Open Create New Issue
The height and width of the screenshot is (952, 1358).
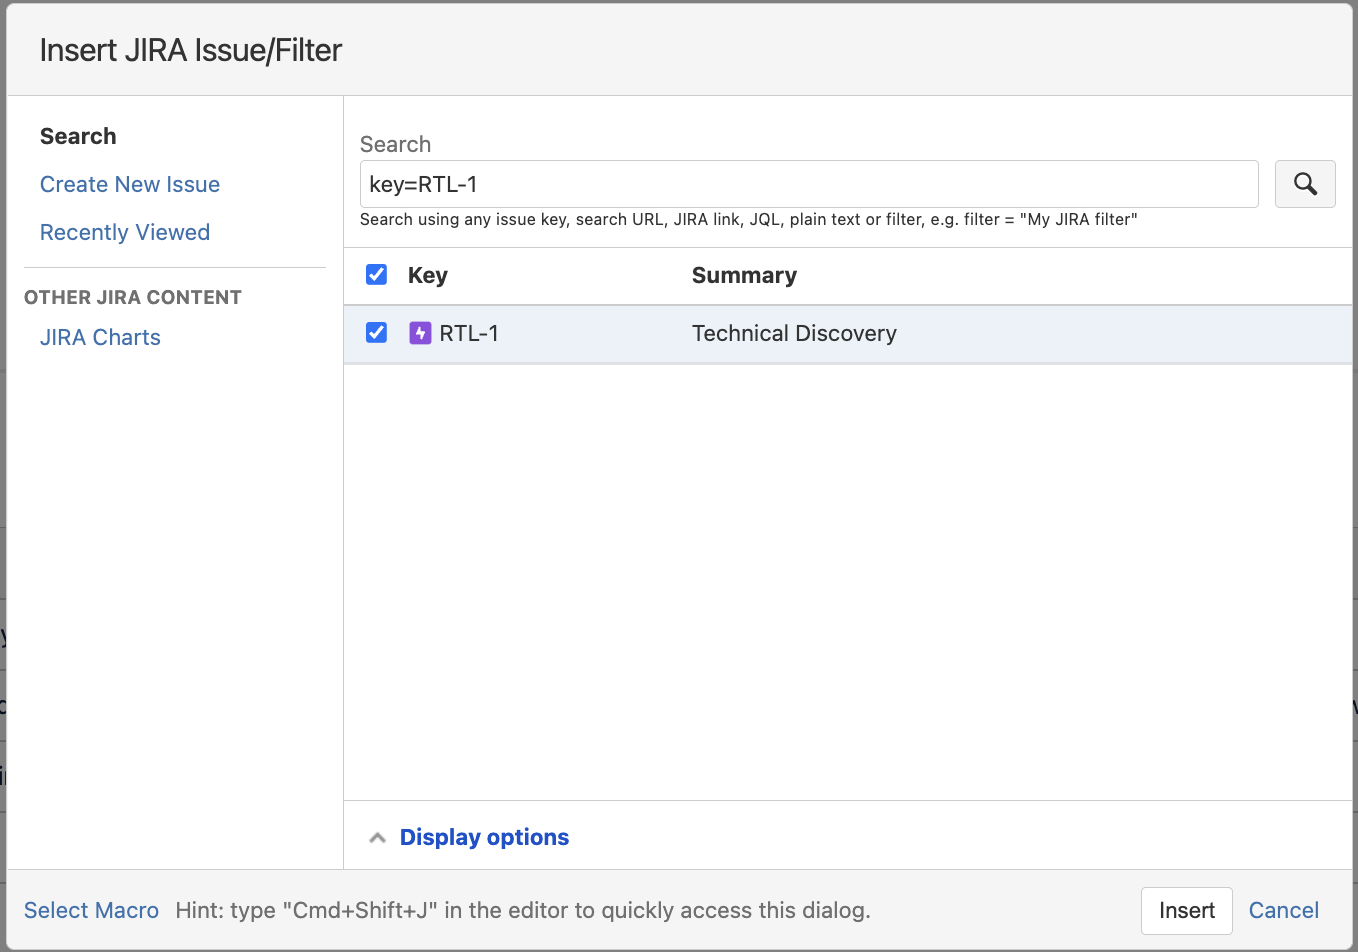point(129,184)
